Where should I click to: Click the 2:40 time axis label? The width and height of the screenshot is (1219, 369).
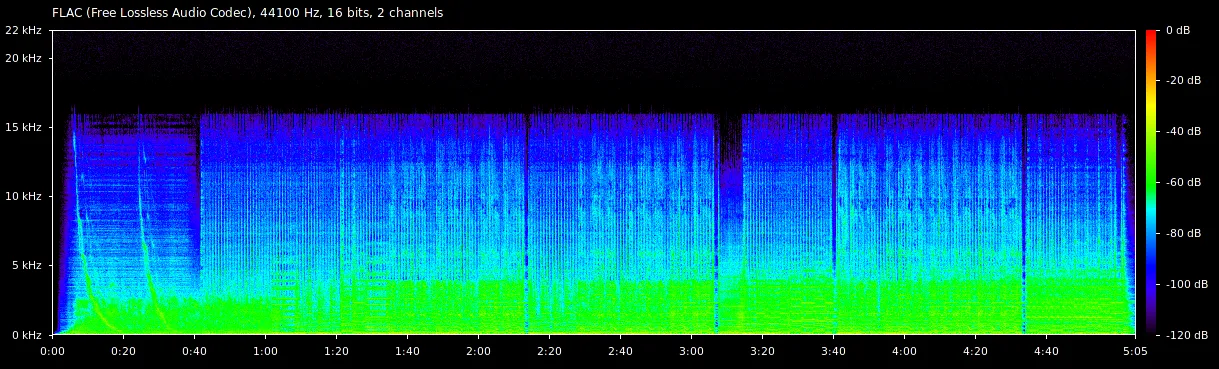pos(620,351)
